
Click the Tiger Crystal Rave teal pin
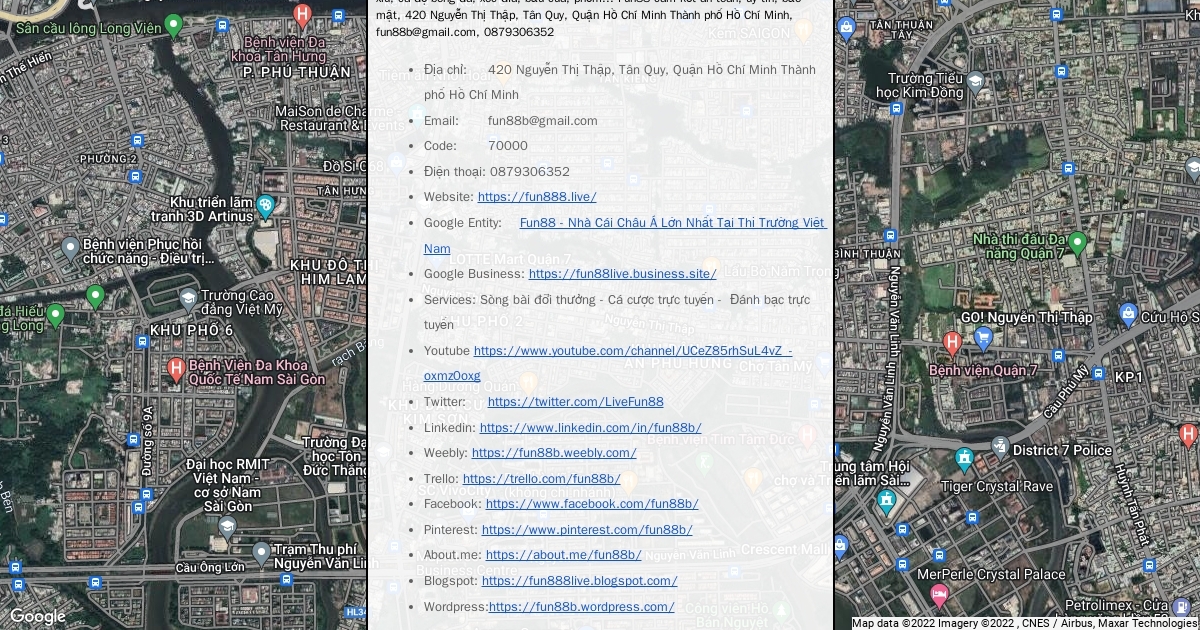pos(964,460)
